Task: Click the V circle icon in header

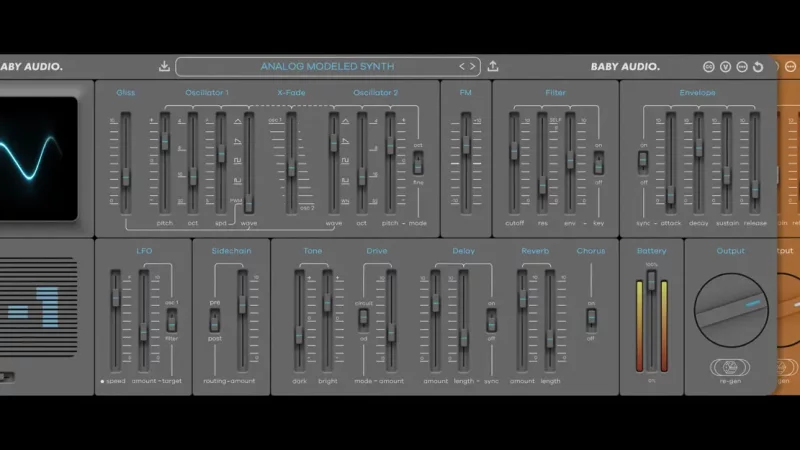Action: tap(725, 67)
